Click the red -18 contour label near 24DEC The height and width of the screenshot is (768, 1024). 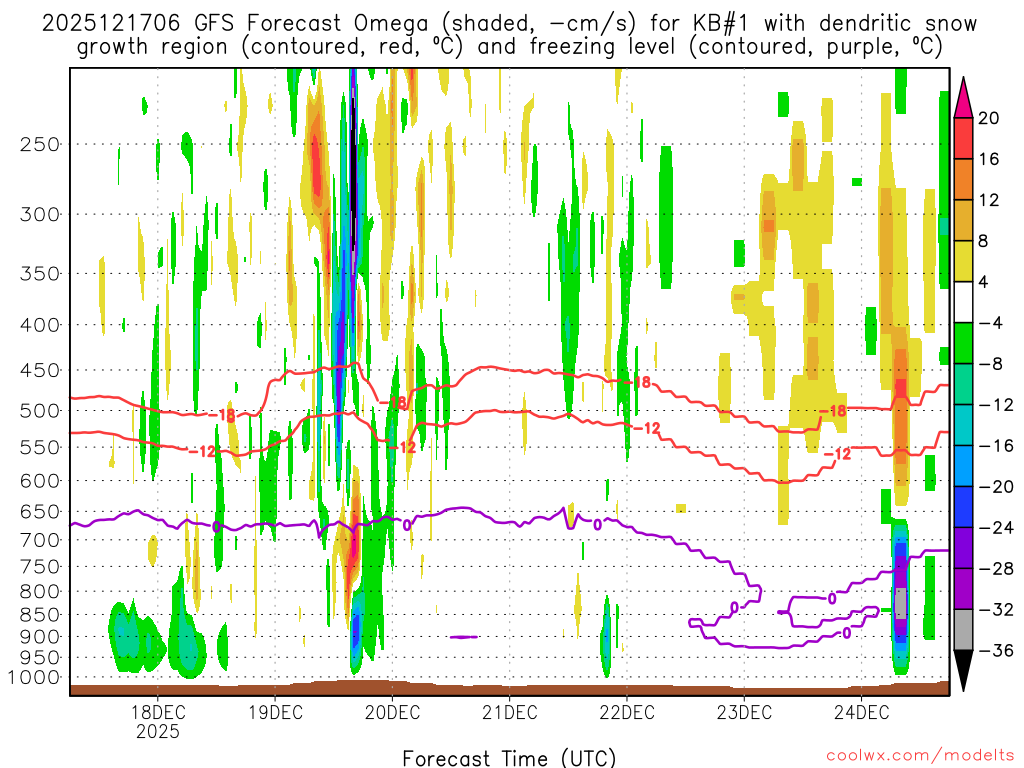(x=833, y=411)
